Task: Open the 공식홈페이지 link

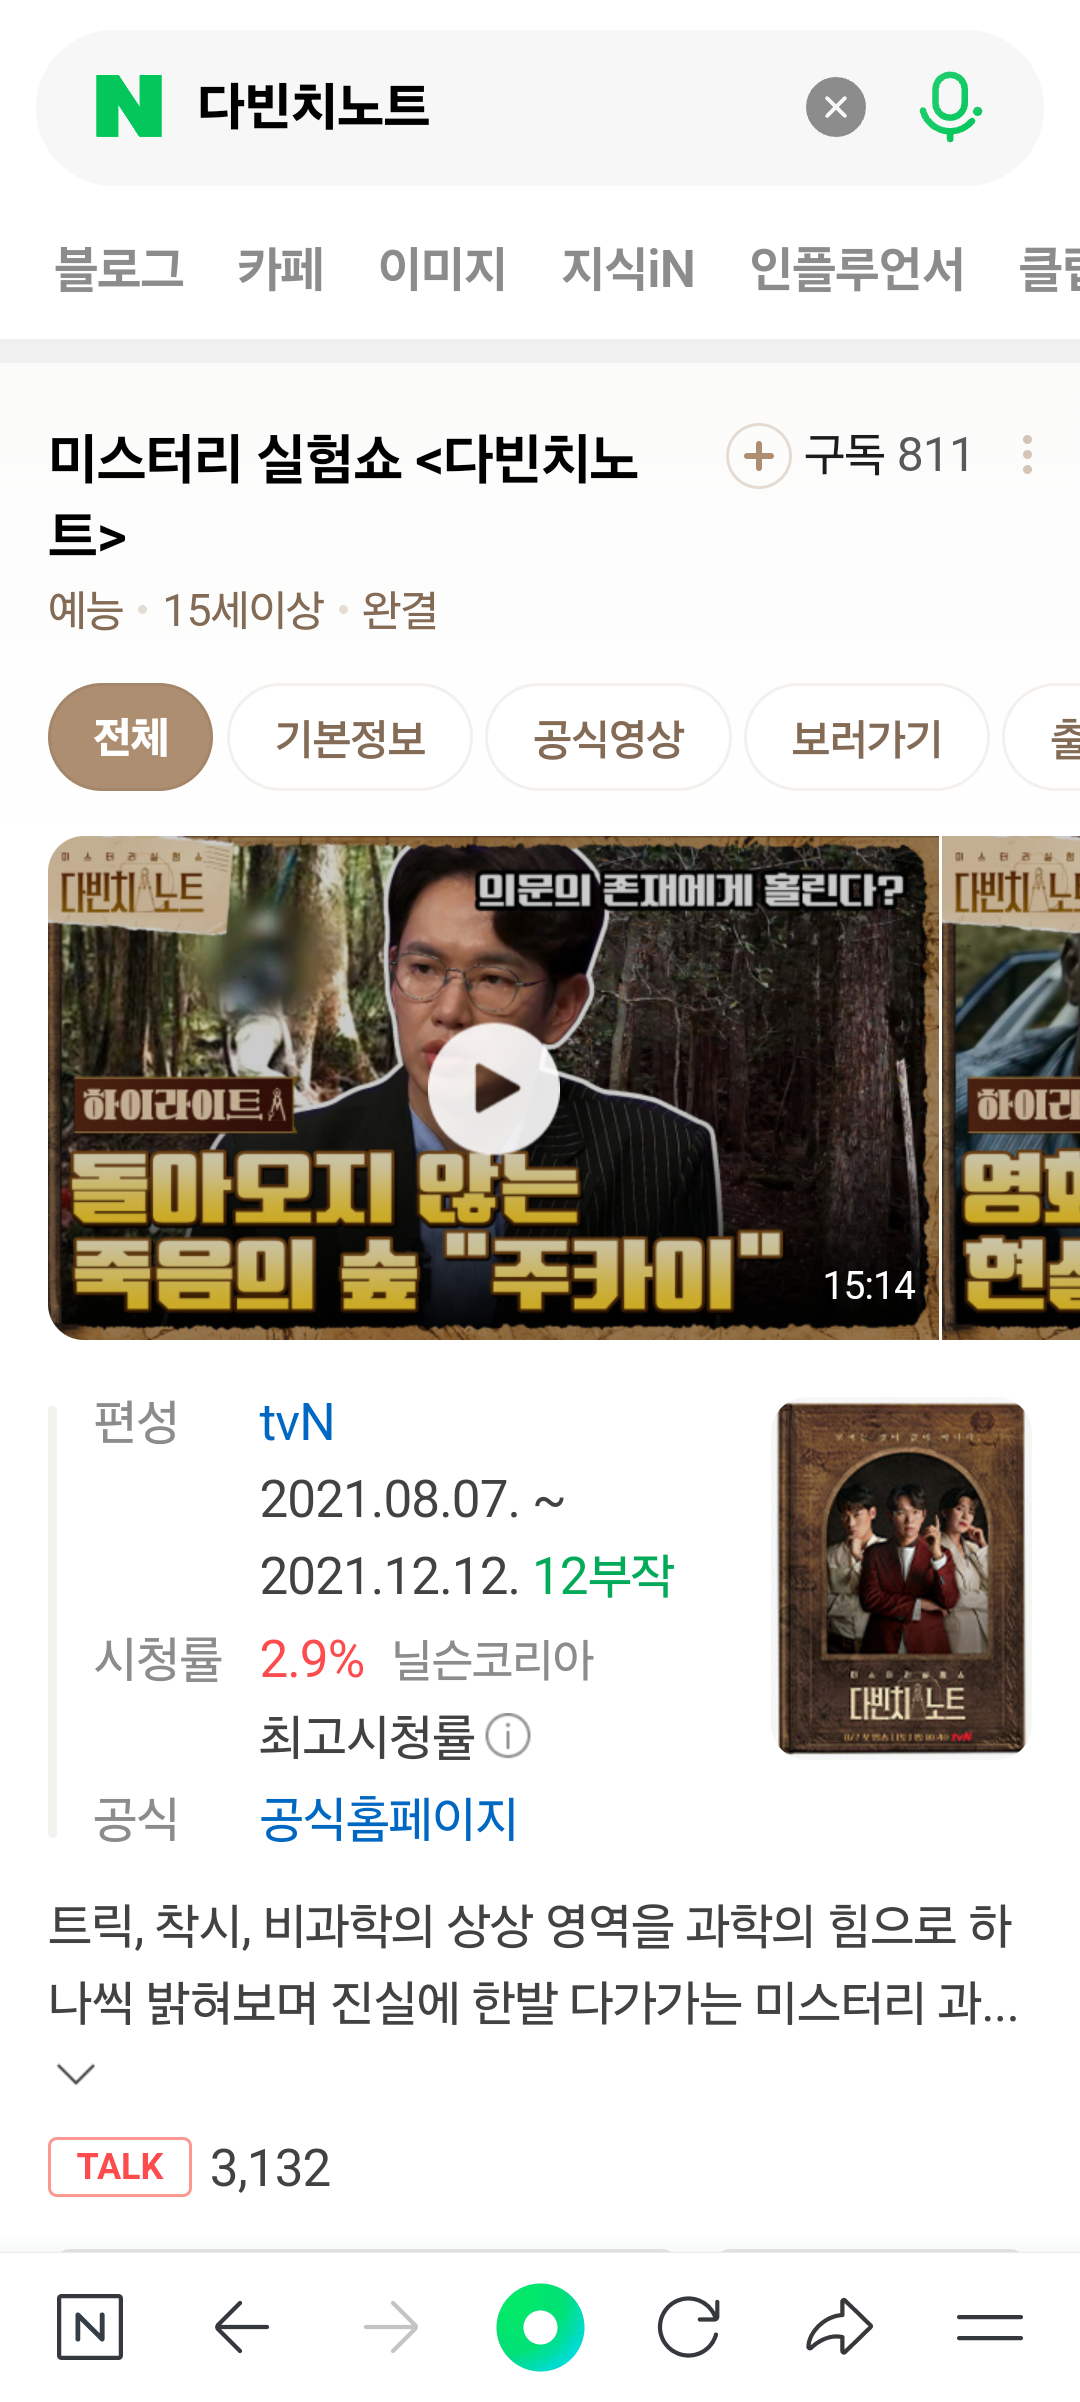Action: (x=388, y=1818)
